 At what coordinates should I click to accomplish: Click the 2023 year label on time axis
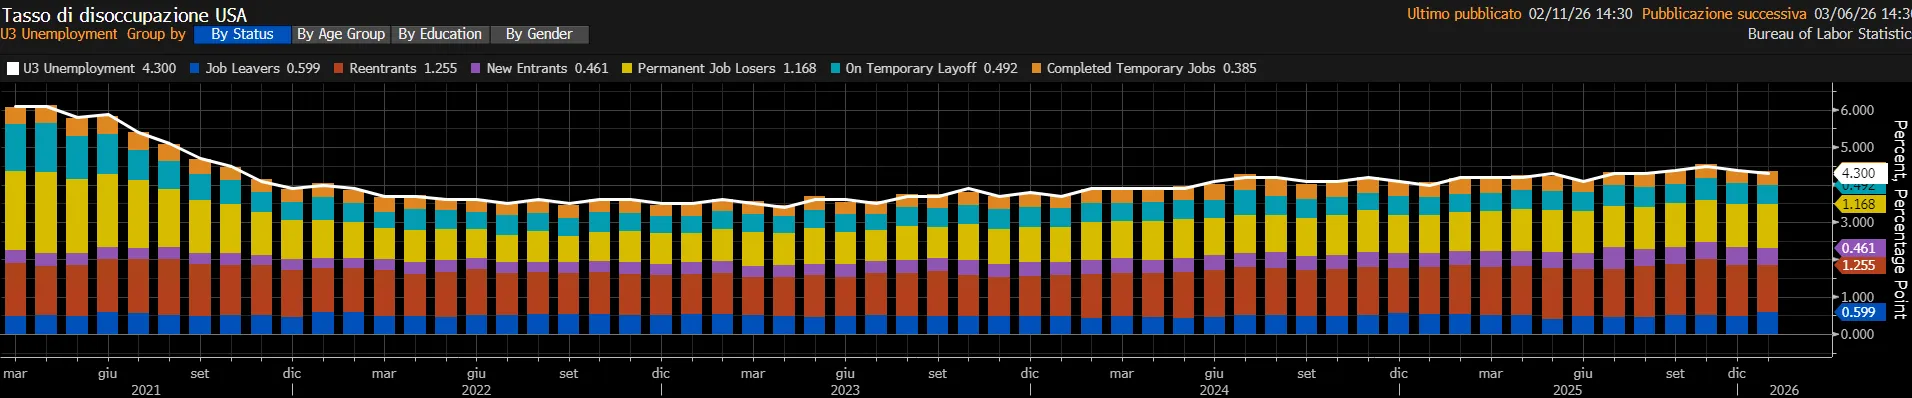tap(845, 390)
